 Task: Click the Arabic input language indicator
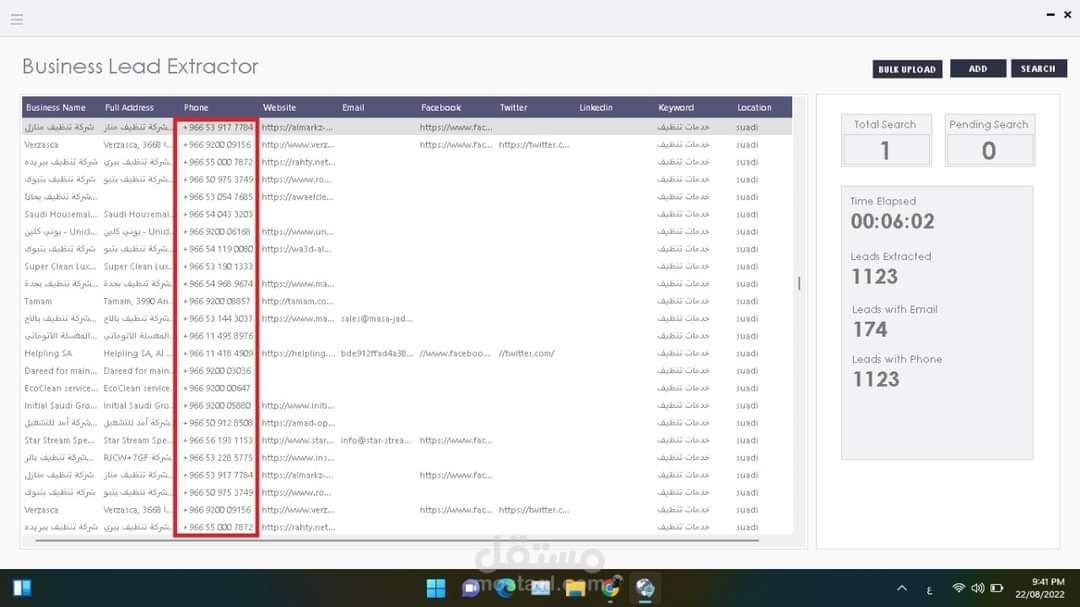click(x=929, y=590)
